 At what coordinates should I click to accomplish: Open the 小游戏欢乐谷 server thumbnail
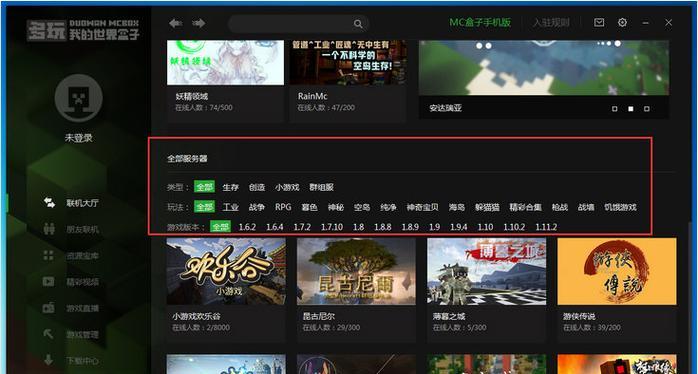[x=226, y=271]
